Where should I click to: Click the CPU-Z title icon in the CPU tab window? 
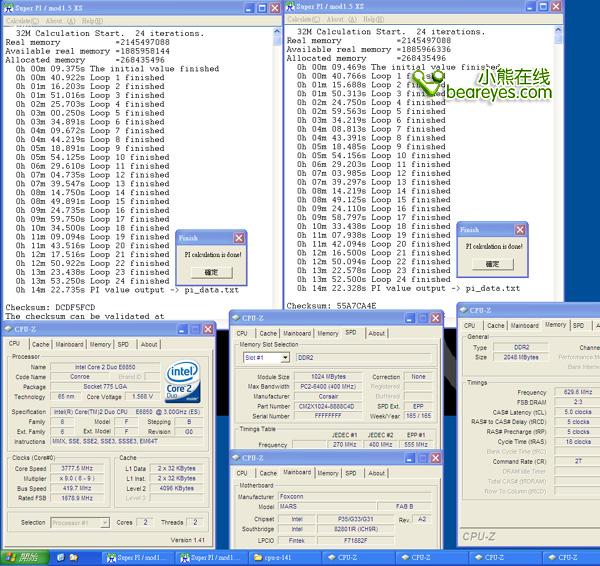coord(8,329)
